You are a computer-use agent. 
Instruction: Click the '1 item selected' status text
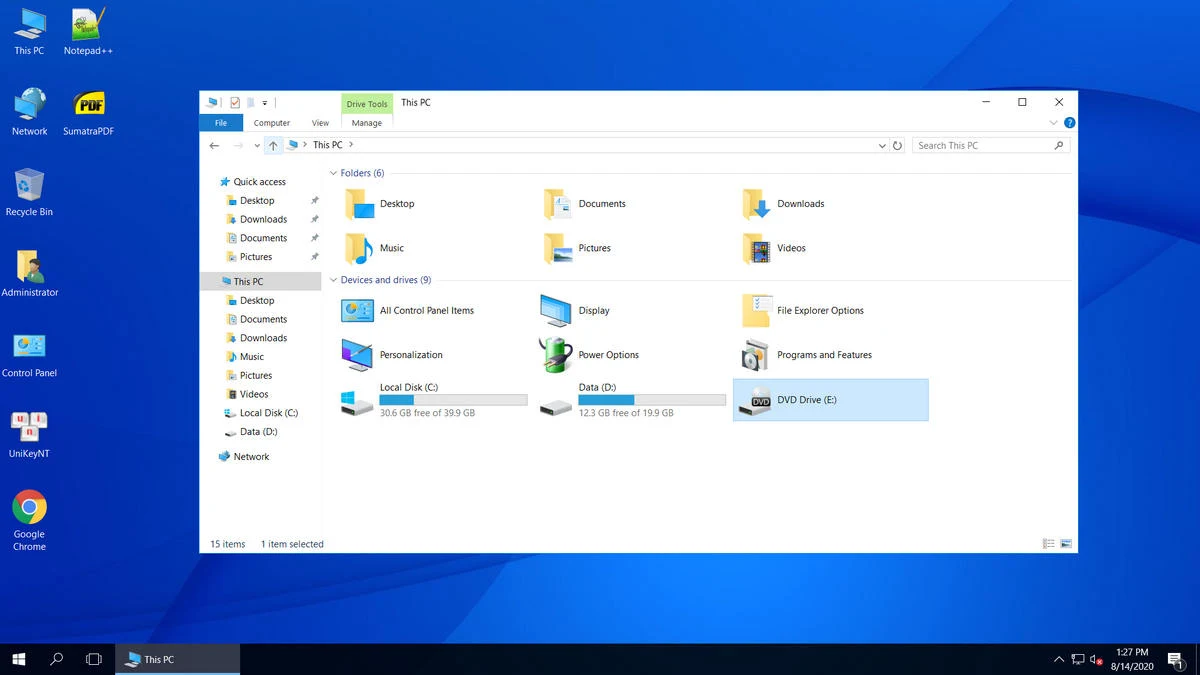tap(292, 544)
